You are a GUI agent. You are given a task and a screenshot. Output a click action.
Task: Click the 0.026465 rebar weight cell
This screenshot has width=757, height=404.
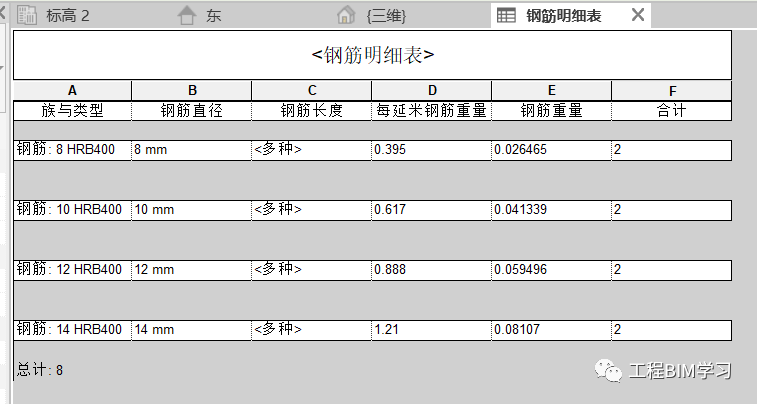(551, 150)
